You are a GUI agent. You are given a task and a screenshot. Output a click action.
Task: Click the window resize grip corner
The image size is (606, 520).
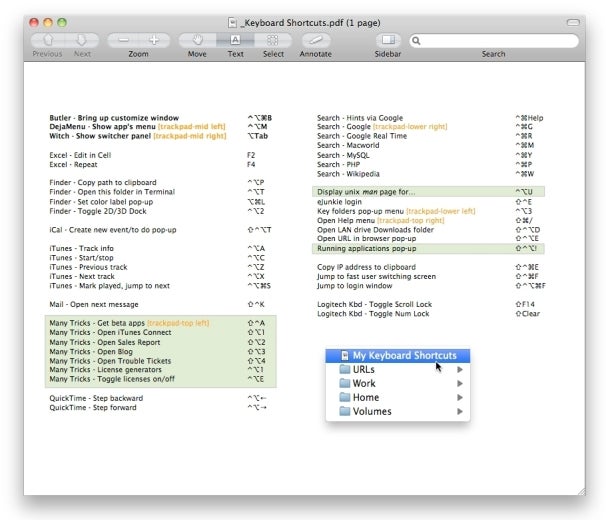pos(581,491)
